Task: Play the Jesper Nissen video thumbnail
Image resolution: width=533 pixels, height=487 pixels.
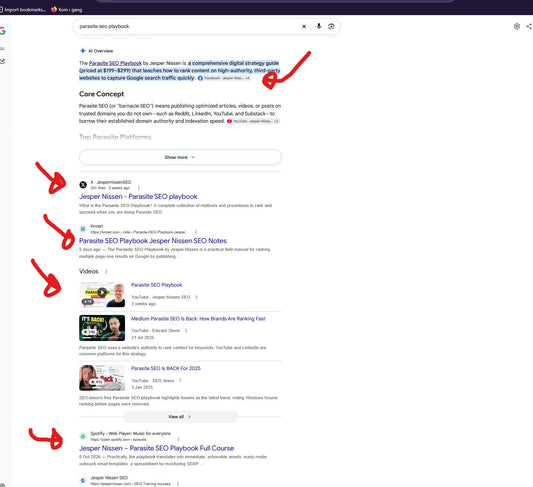Action: coord(102,294)
